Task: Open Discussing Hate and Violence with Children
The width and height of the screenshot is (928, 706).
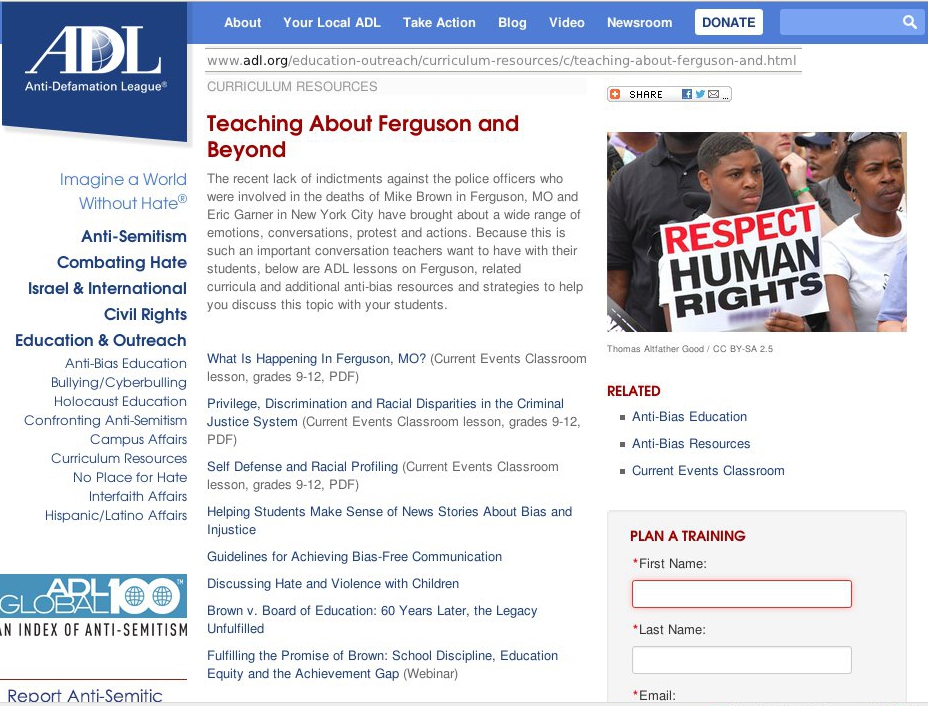Action: 333,584
